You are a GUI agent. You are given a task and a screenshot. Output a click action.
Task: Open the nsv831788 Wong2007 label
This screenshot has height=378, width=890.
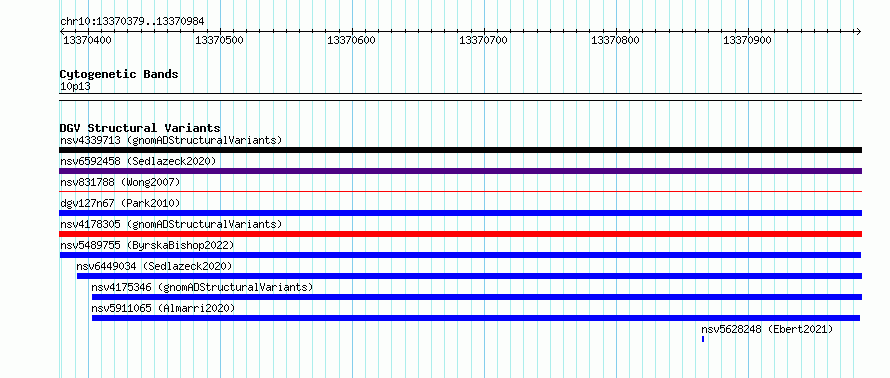(120, 182)
